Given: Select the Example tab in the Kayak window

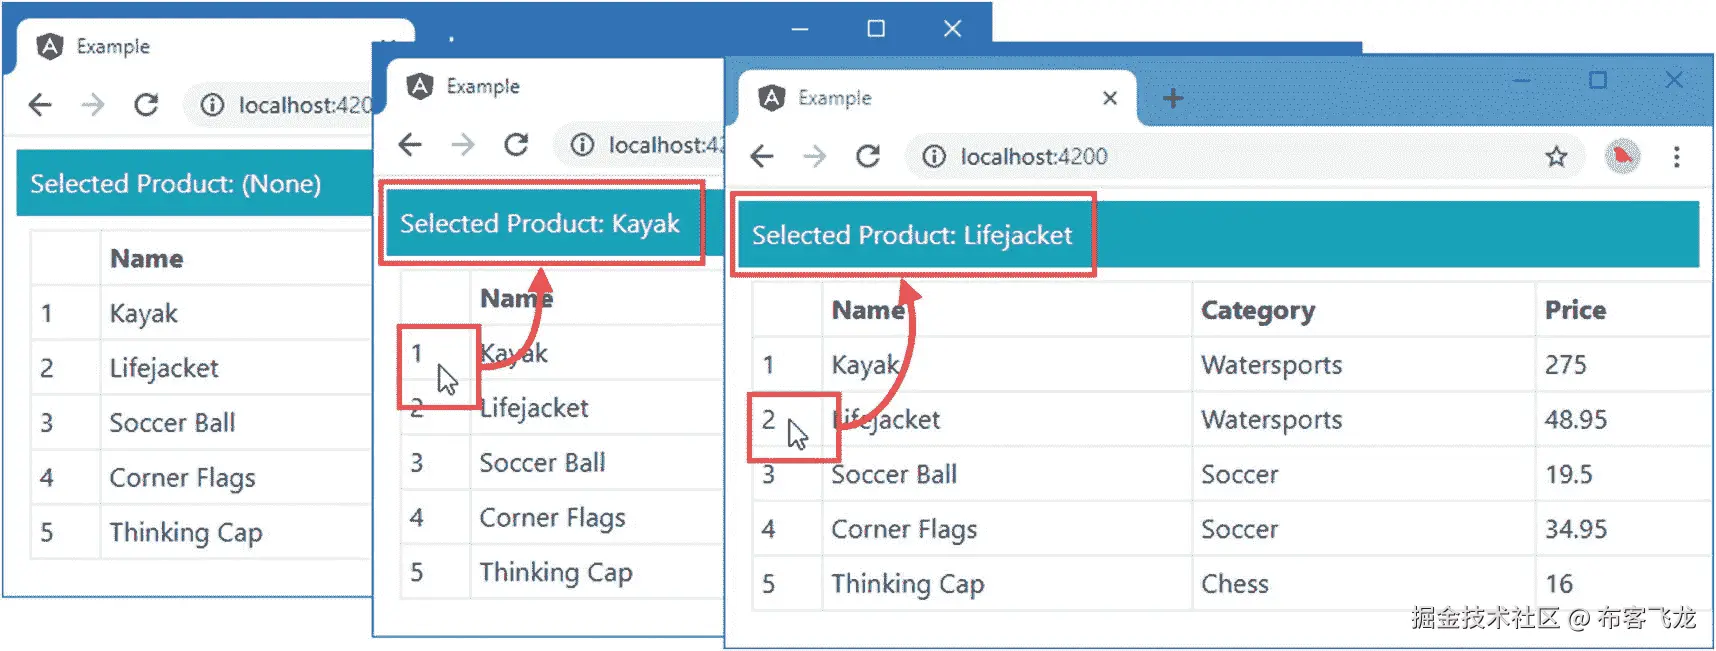Looking at the screenshot, I should pyautogui.click(x=482, y=87).
